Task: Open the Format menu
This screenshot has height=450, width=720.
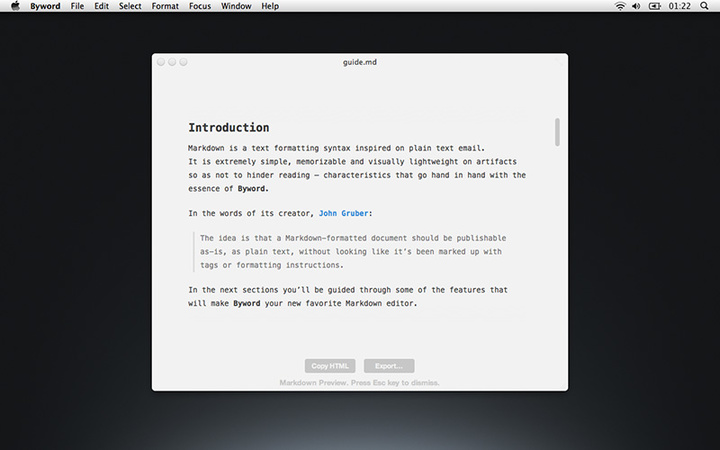Action: coord(165,6)
